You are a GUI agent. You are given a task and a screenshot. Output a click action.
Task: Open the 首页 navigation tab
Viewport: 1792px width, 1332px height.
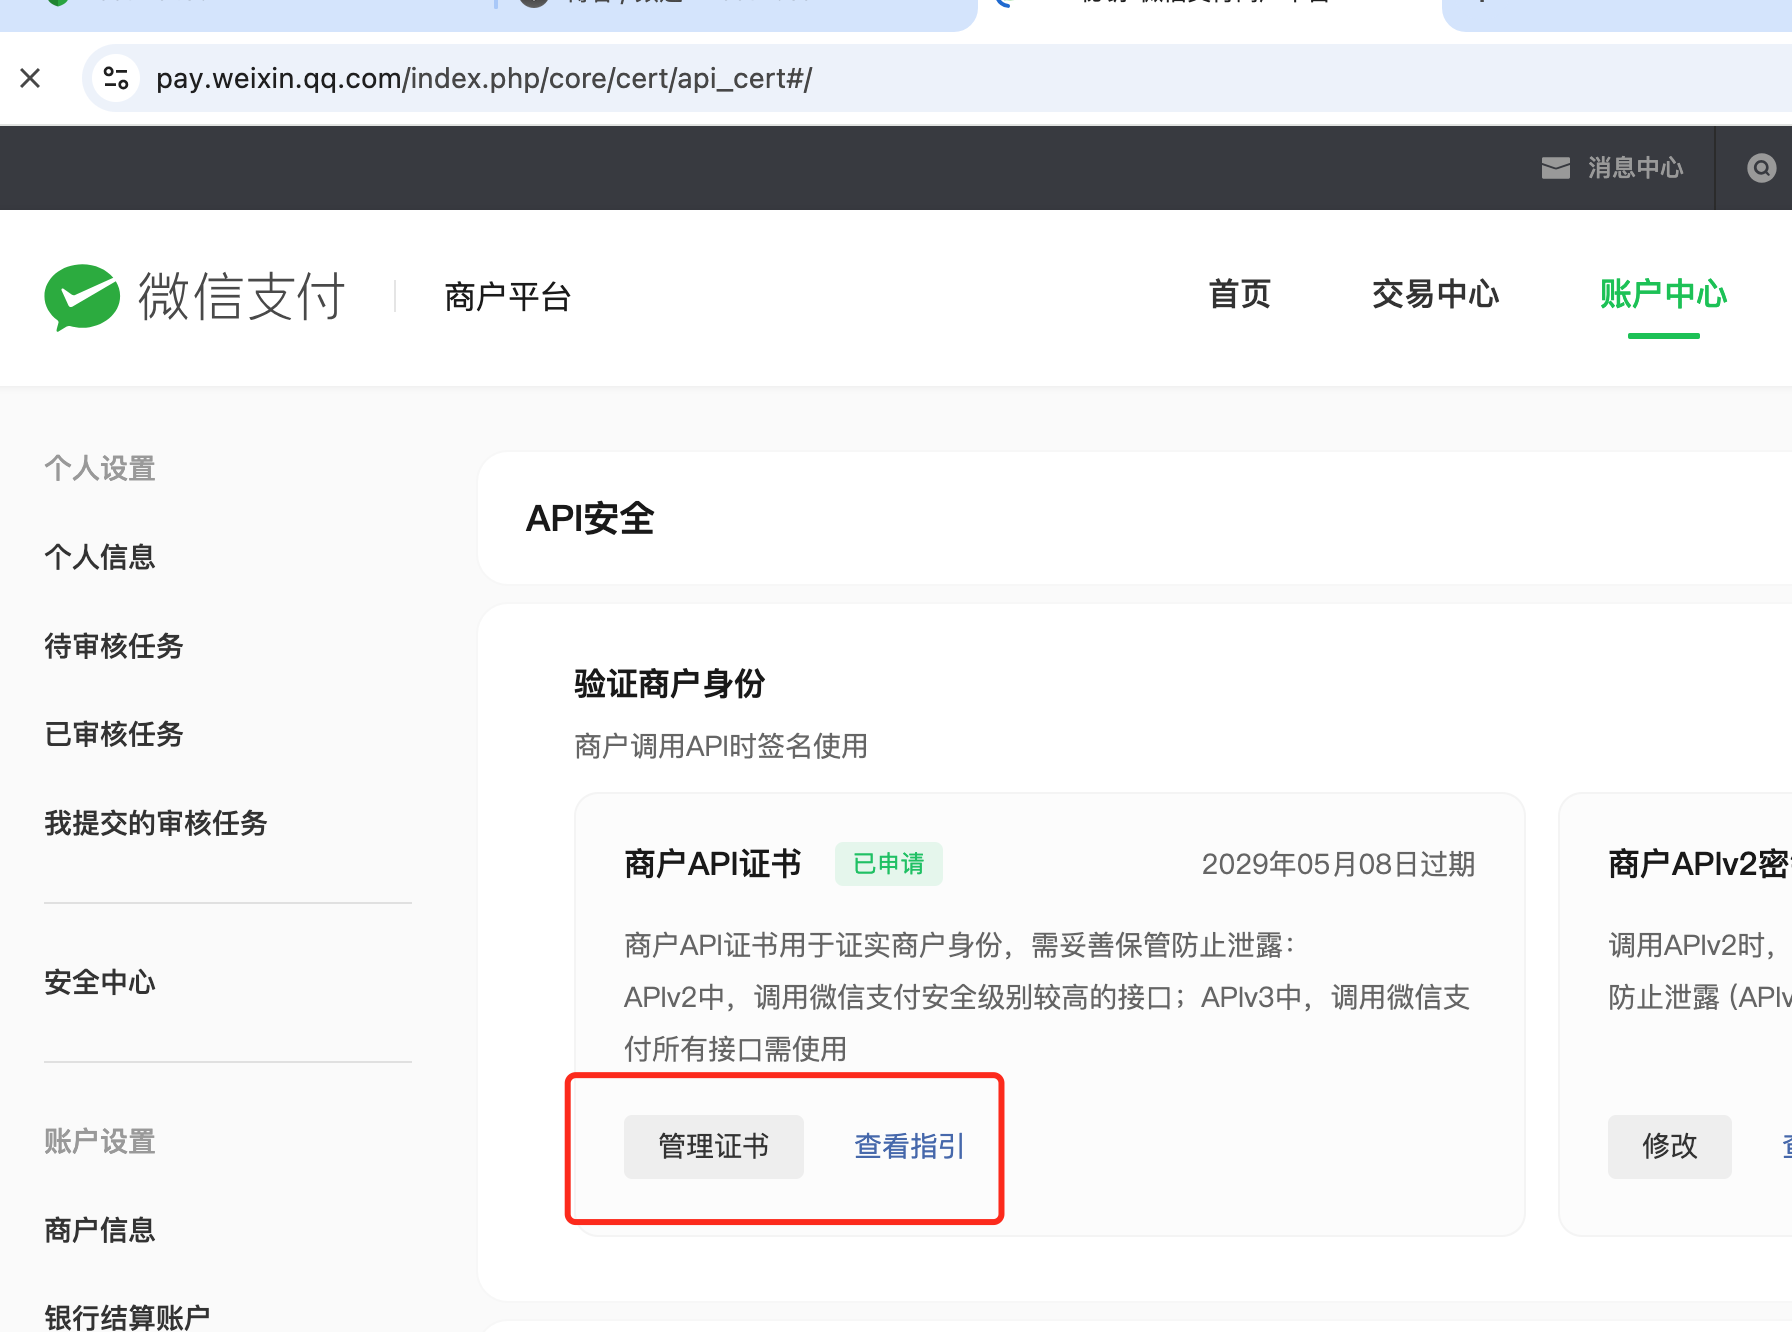[x=1239, y=295]
